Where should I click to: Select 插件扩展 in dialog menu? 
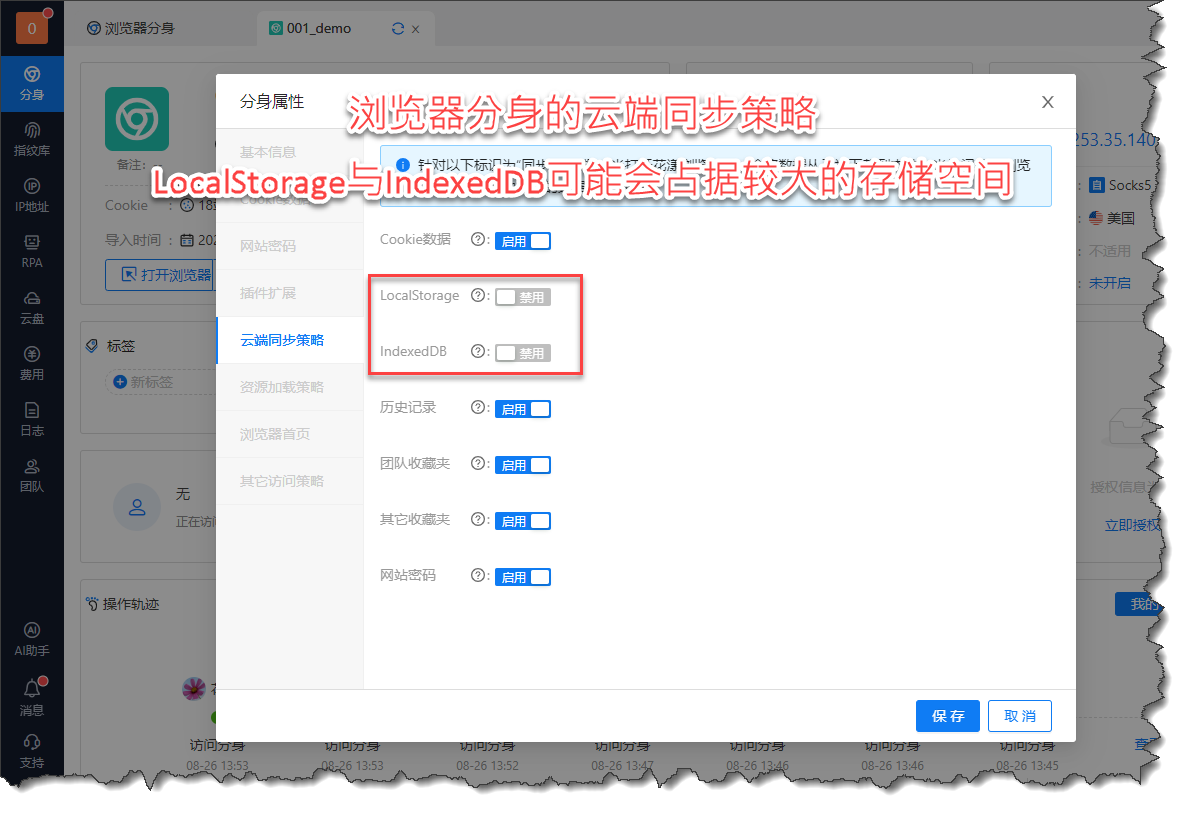pyautogui.click(x=290, y=293)
